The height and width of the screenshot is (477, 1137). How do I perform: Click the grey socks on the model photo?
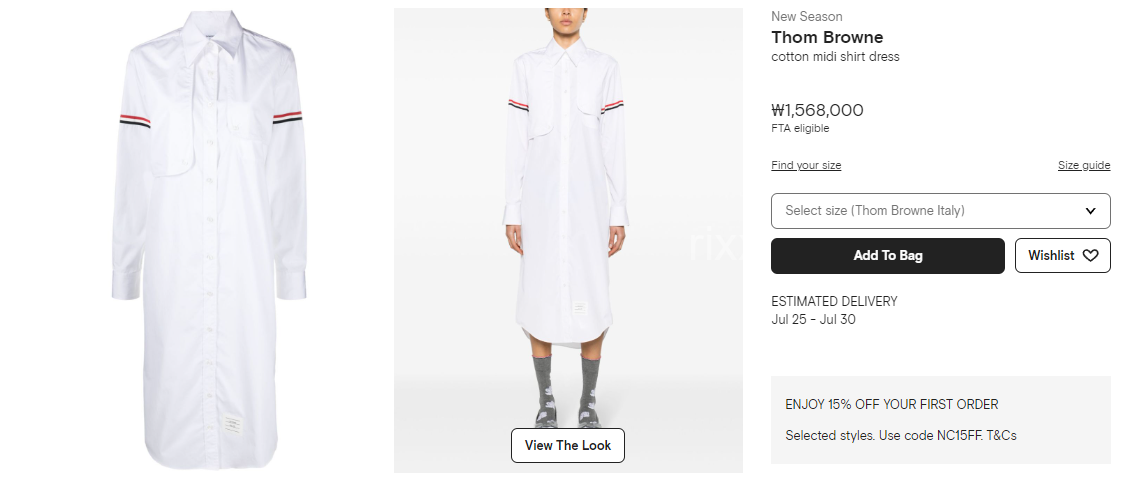567,390
